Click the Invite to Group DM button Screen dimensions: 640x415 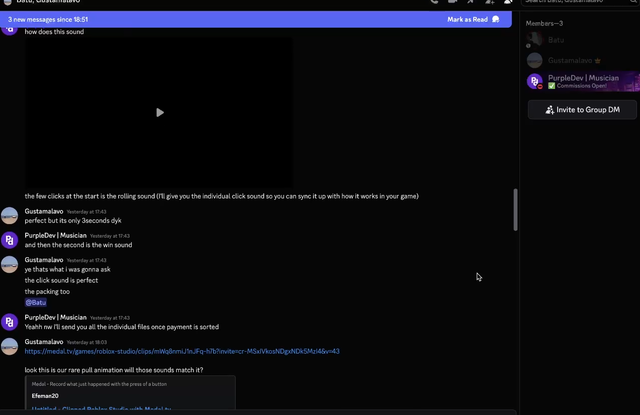582,110
